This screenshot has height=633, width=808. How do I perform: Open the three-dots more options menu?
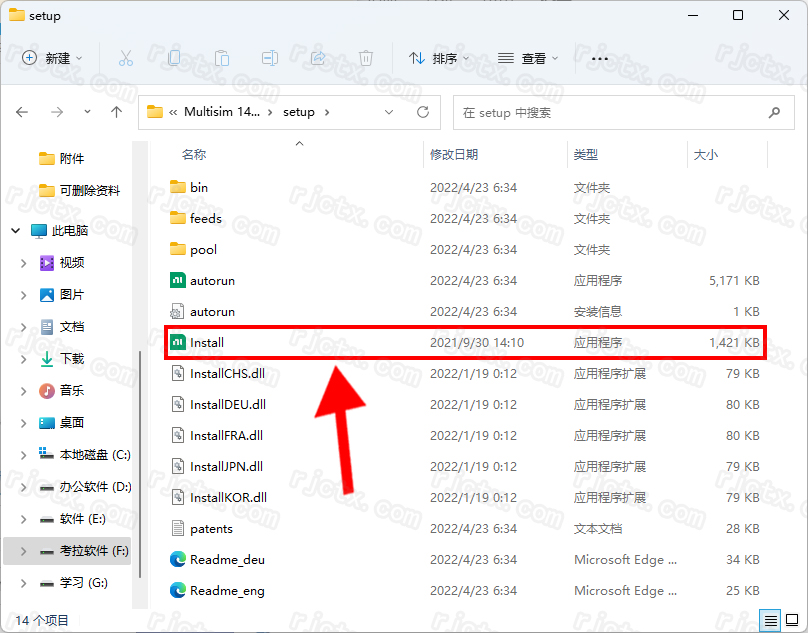pyautogui.click(x=600, y=58)
